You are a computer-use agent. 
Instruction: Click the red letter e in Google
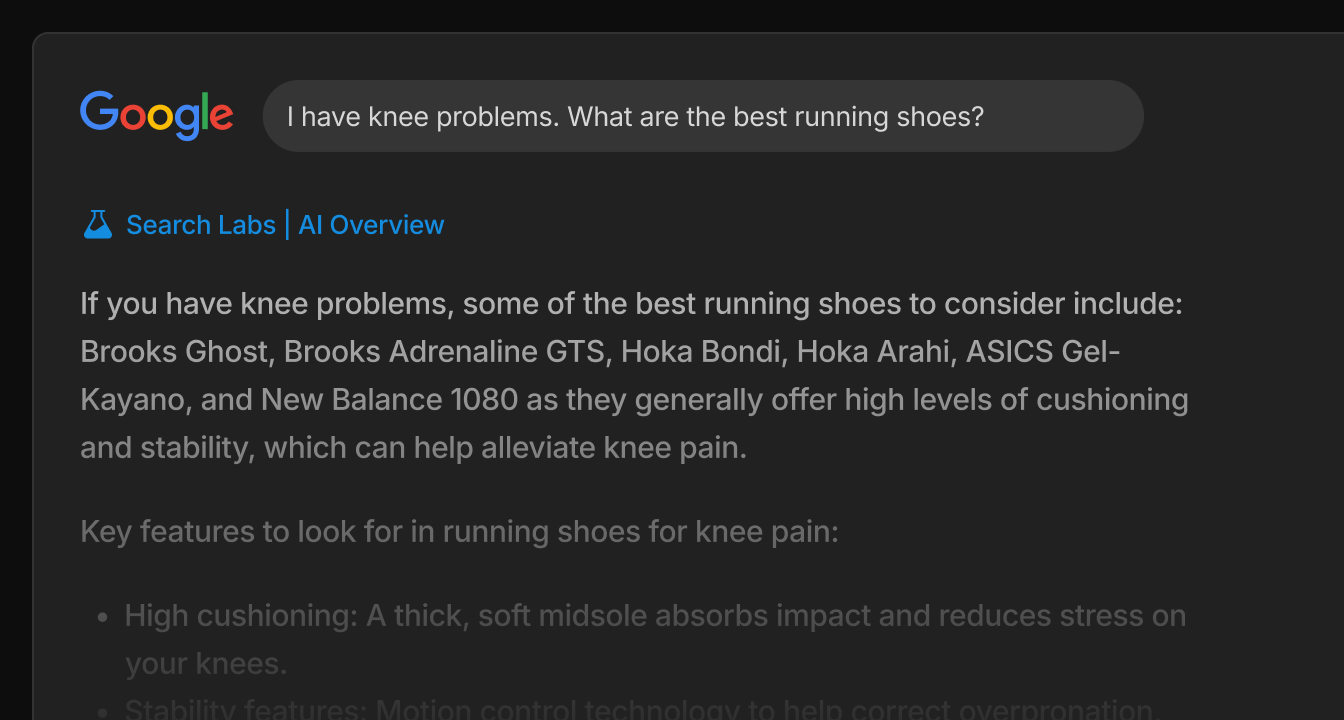point(222,117)
